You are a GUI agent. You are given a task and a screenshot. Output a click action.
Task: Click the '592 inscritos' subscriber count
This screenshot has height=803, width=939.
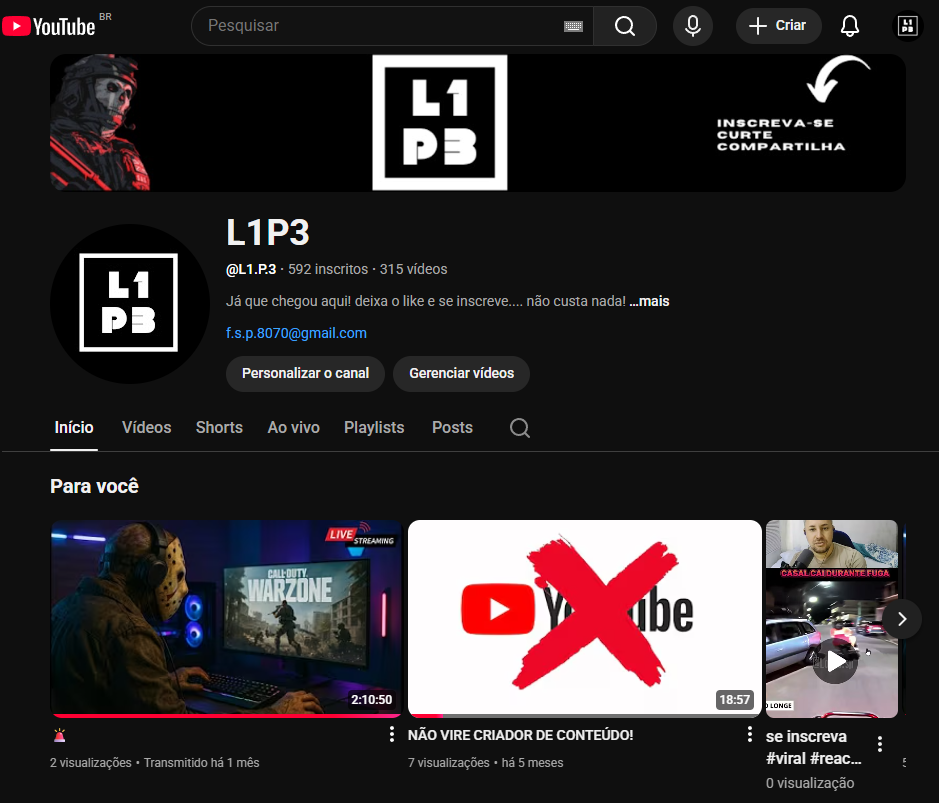coord(328,269)
